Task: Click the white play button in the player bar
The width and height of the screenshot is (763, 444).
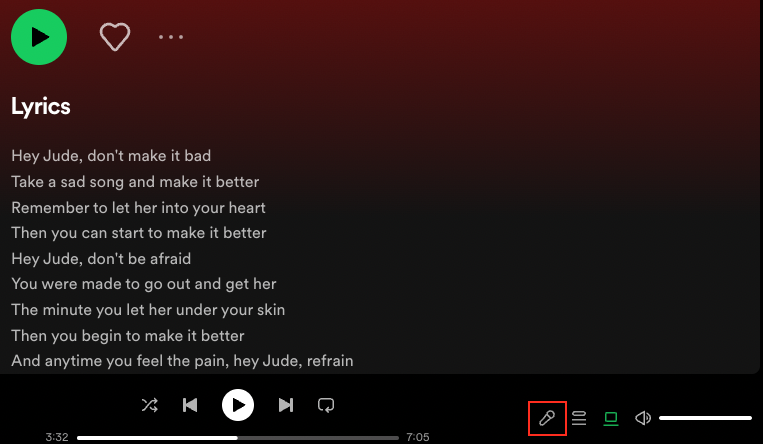Action: (x=238, y=405)
